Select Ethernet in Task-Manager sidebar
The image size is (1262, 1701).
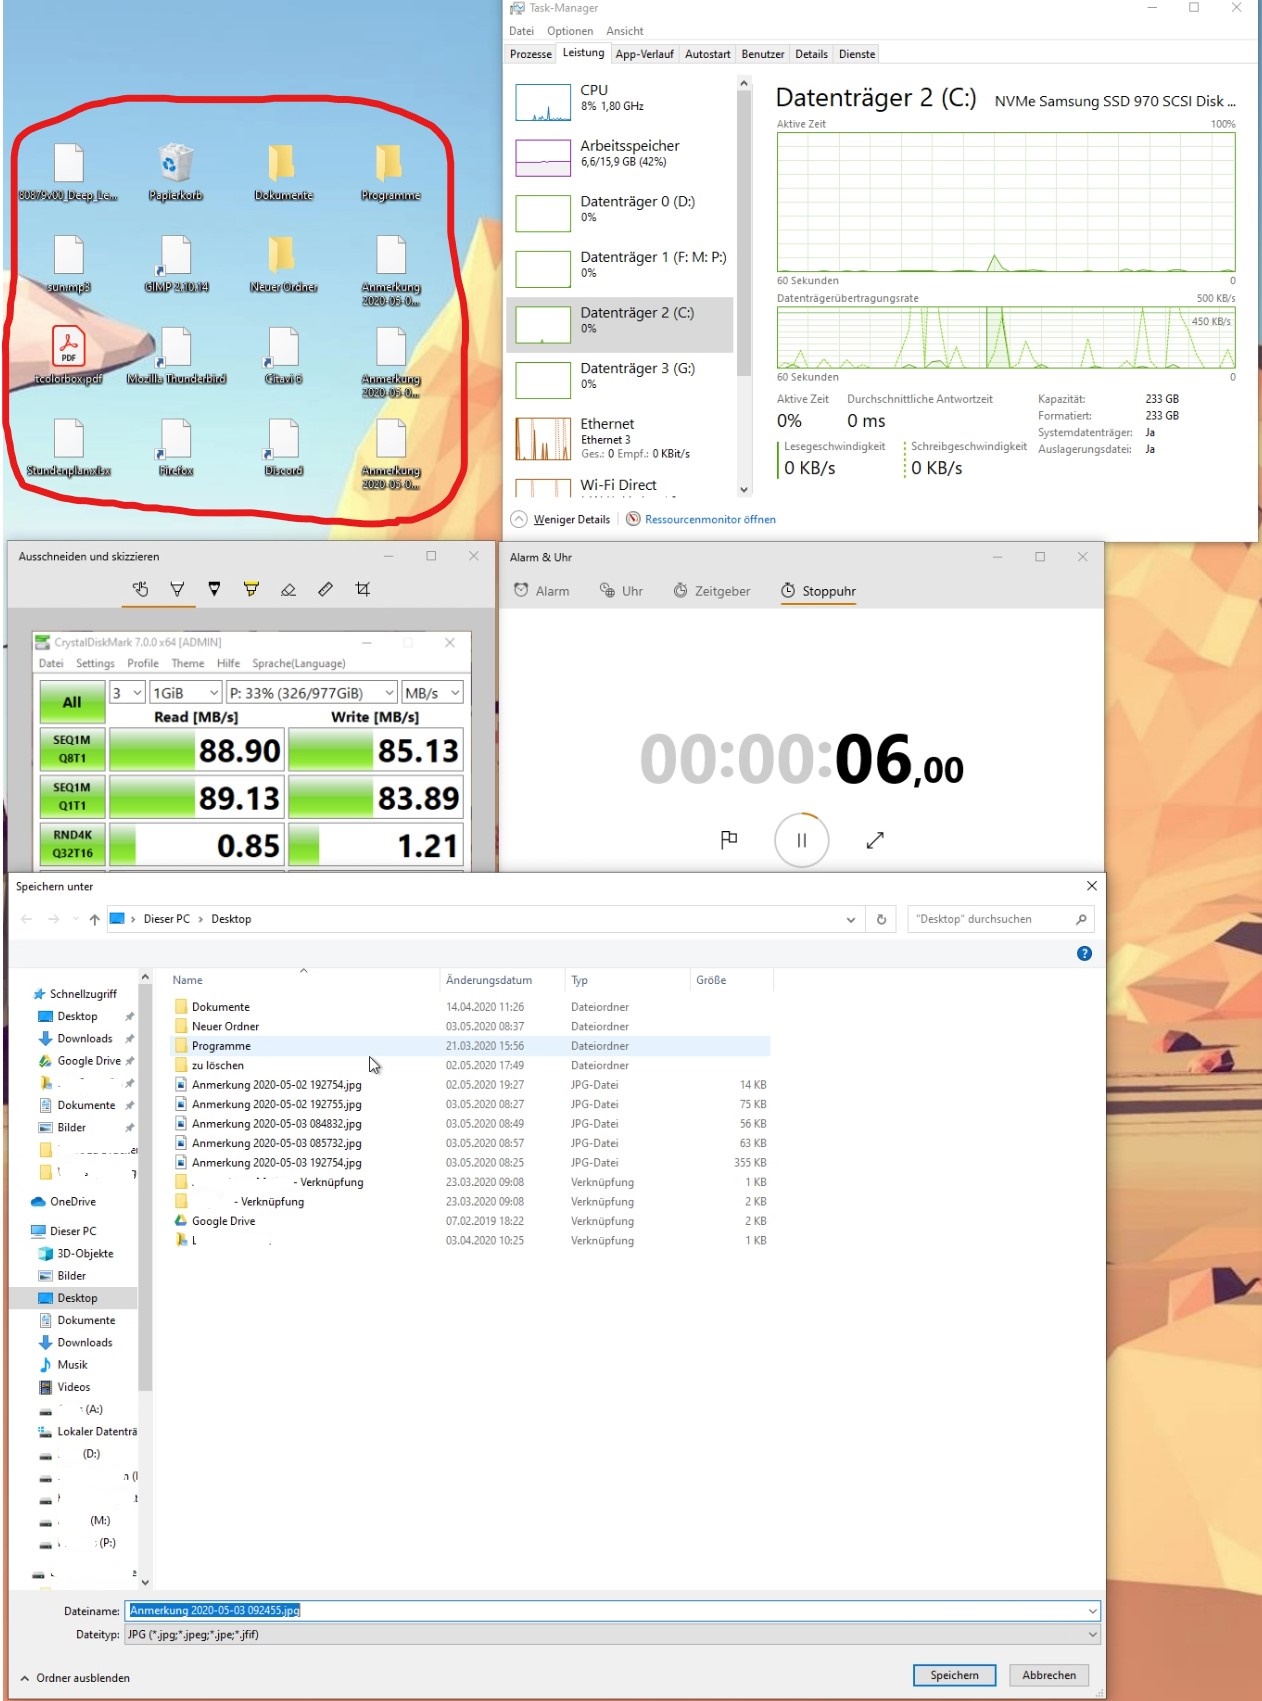point(620,438)
